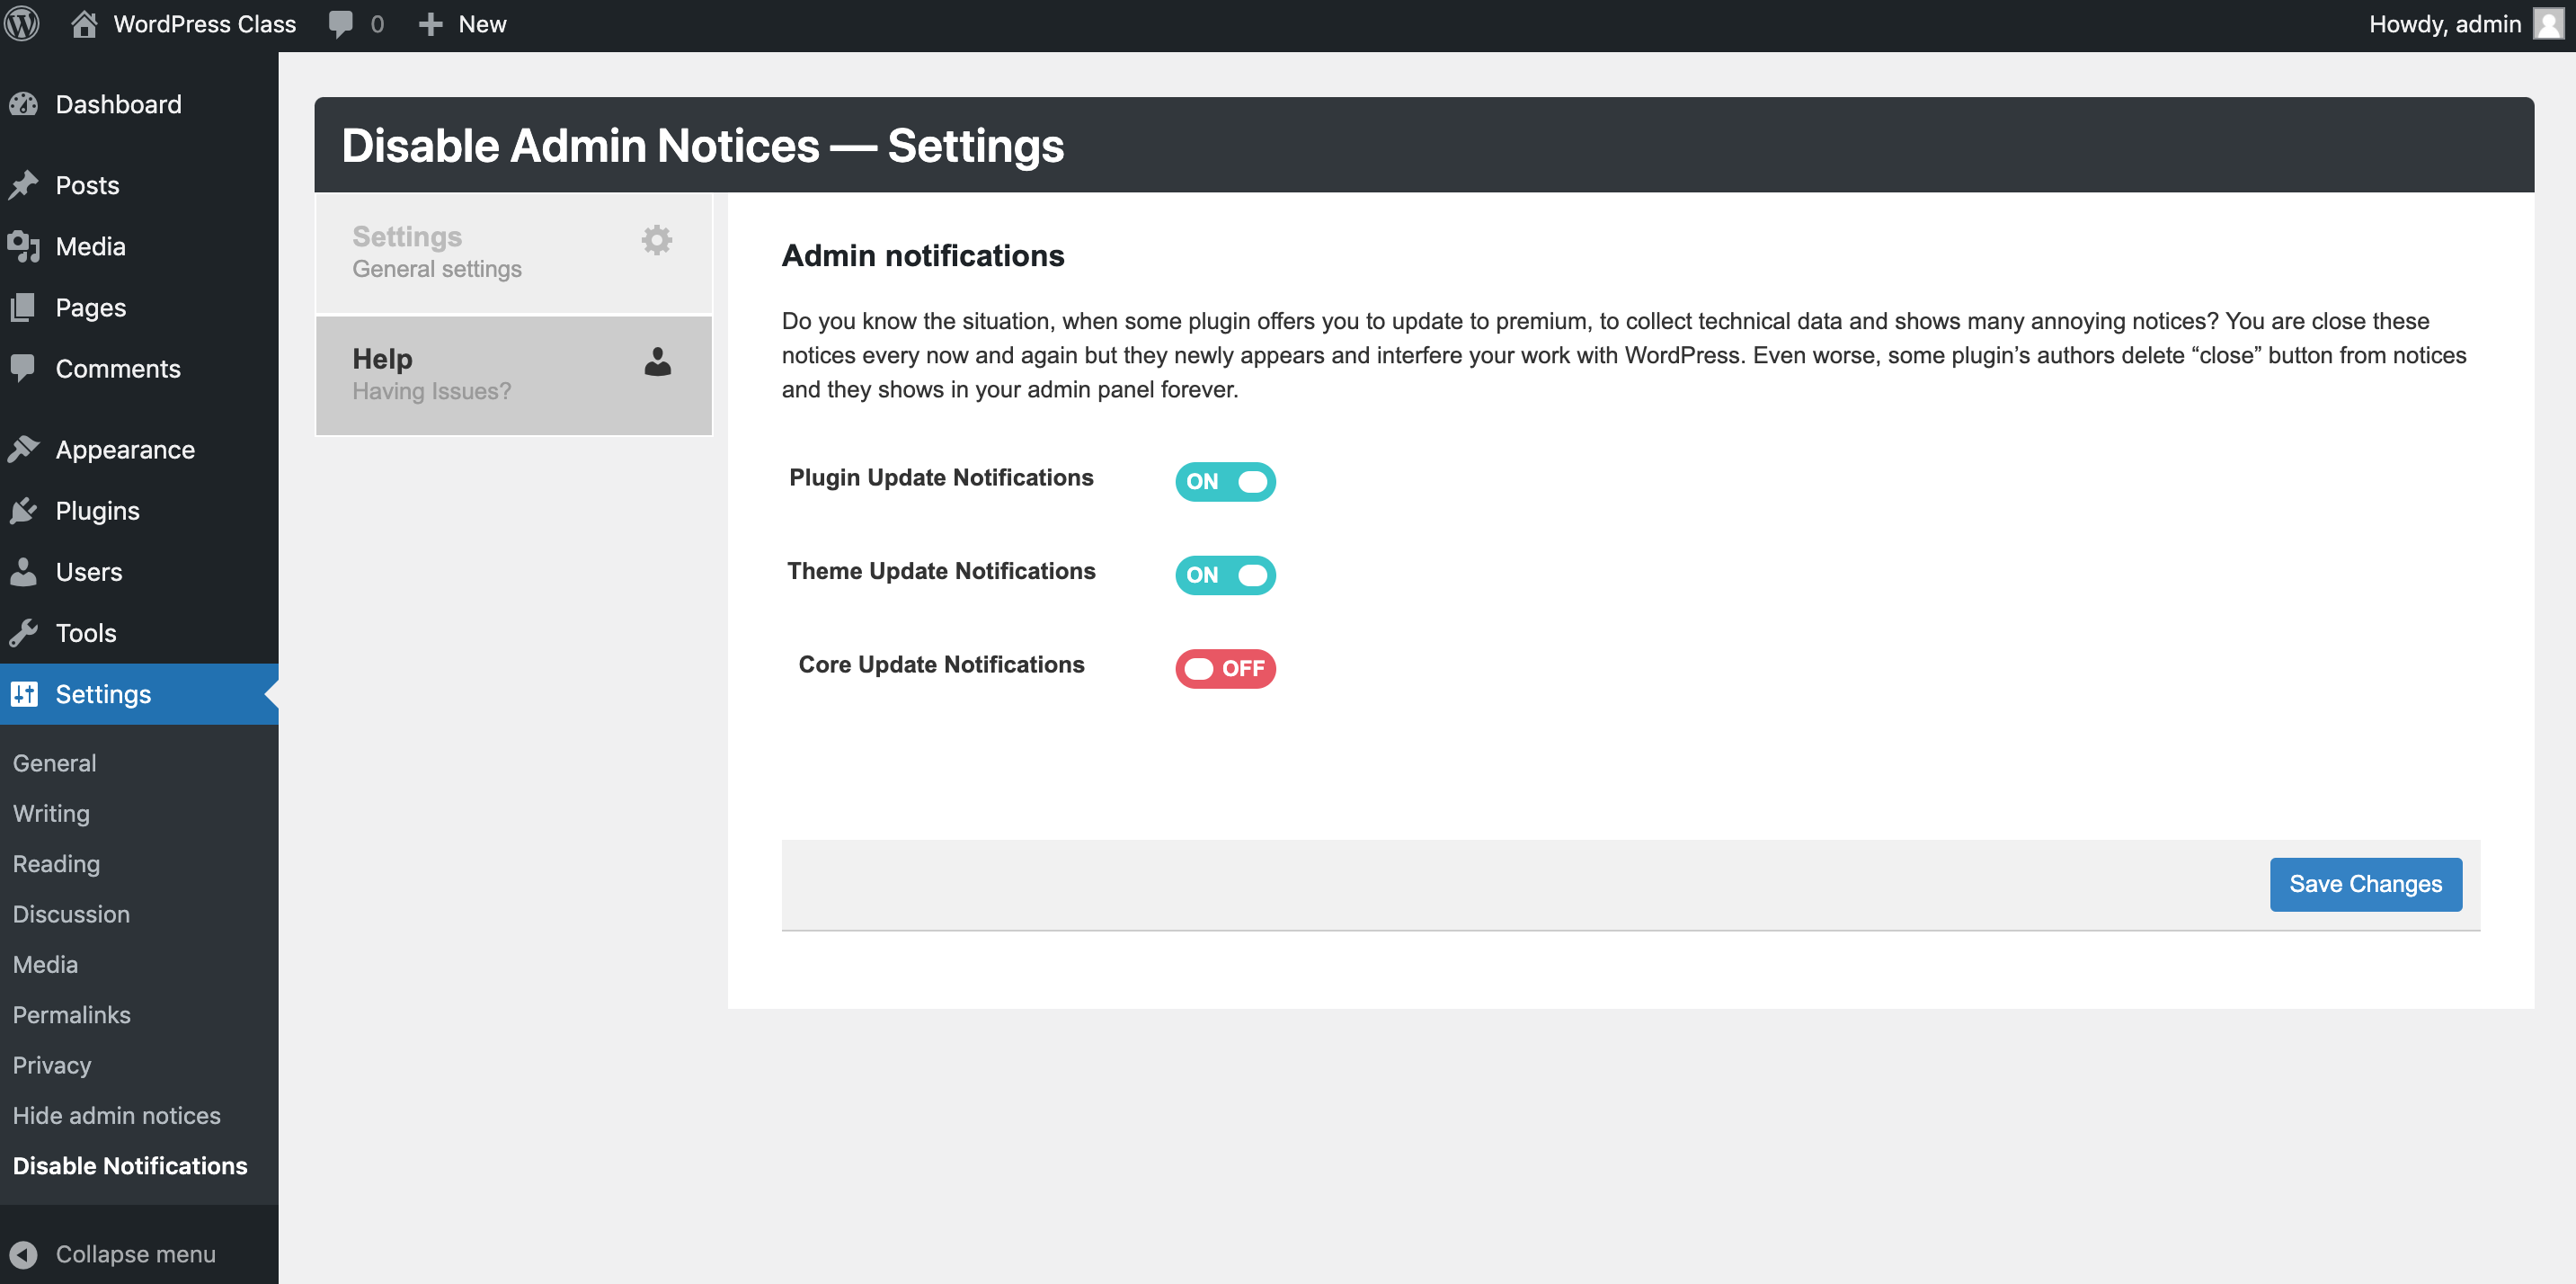Toggle Plugin Update Notifications ON switch

pos(1226,480)
